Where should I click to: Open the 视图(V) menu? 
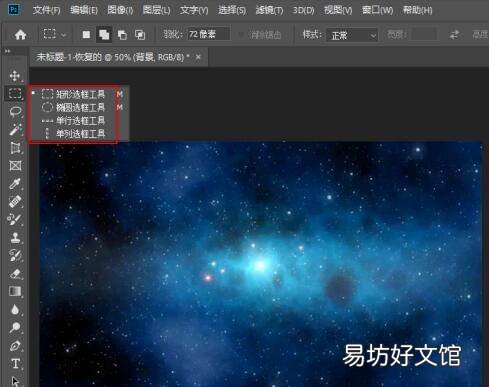point(338,10)
